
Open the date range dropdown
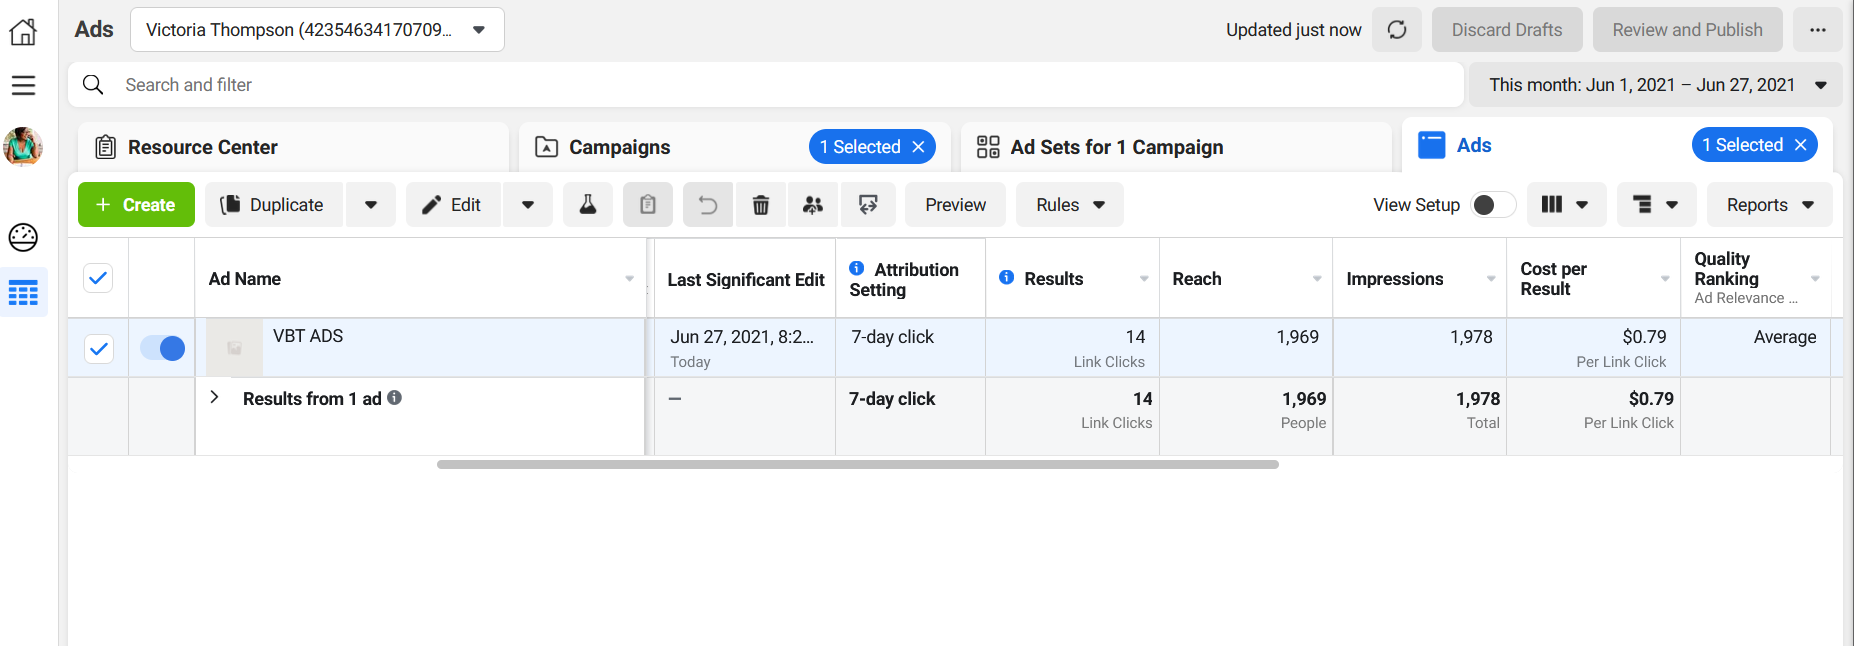pos(1657,85)
